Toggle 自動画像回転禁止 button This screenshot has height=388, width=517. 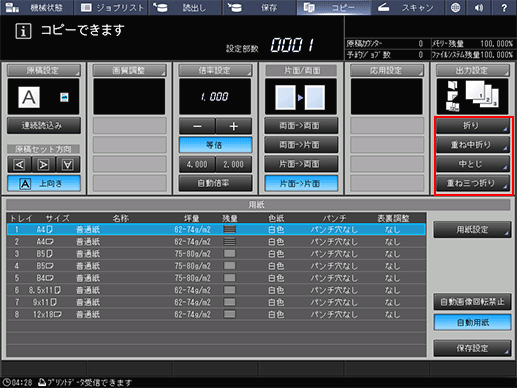click(x=472, y=302)
